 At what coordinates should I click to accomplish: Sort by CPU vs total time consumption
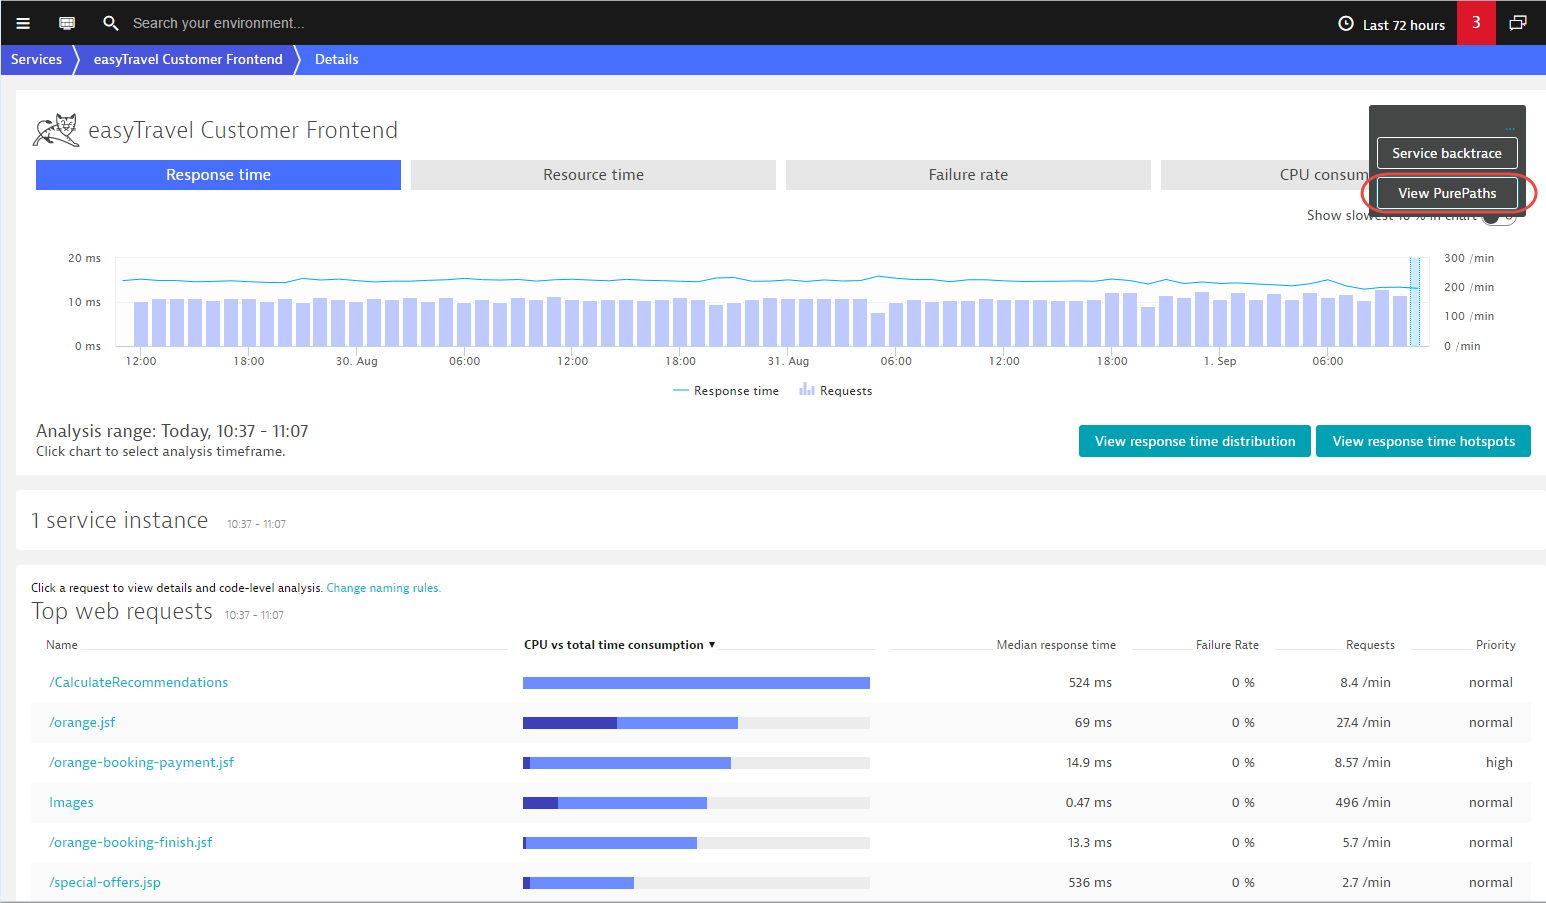click(x=619, y=645)
